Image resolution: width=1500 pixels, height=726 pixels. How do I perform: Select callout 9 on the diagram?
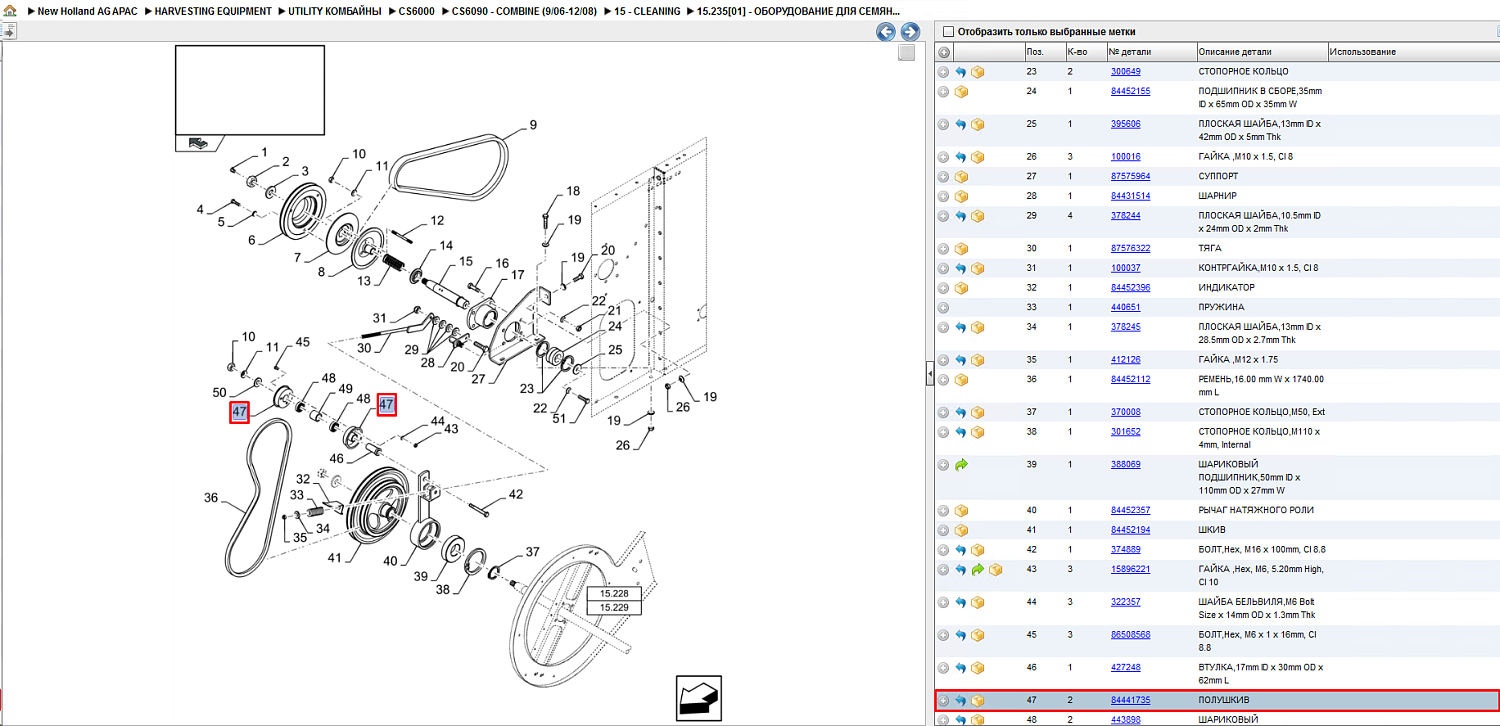tap(533, 125)
